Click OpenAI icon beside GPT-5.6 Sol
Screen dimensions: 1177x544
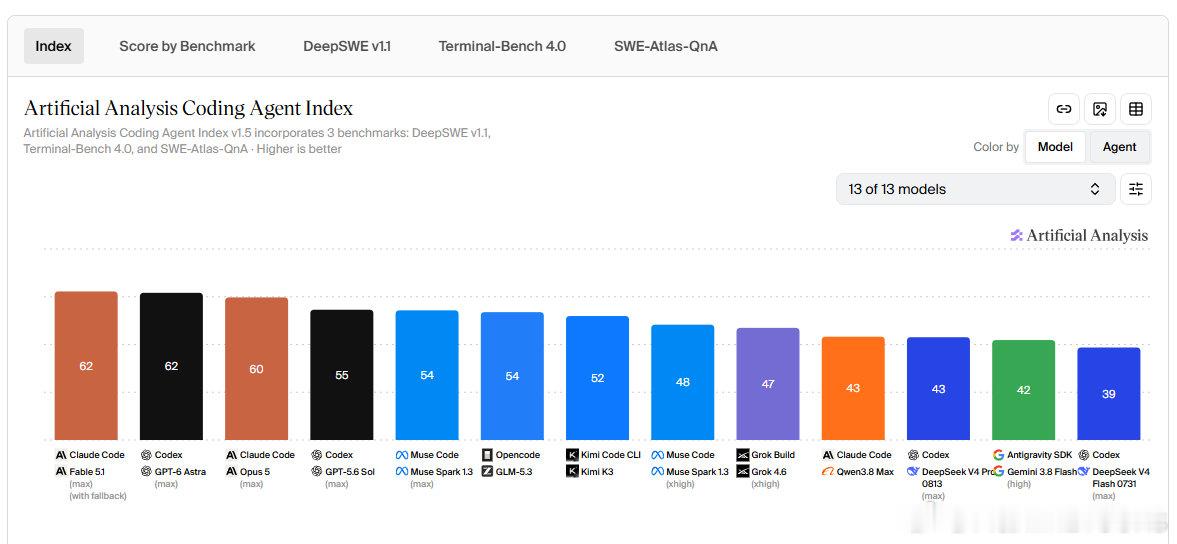tap(317, 472)
